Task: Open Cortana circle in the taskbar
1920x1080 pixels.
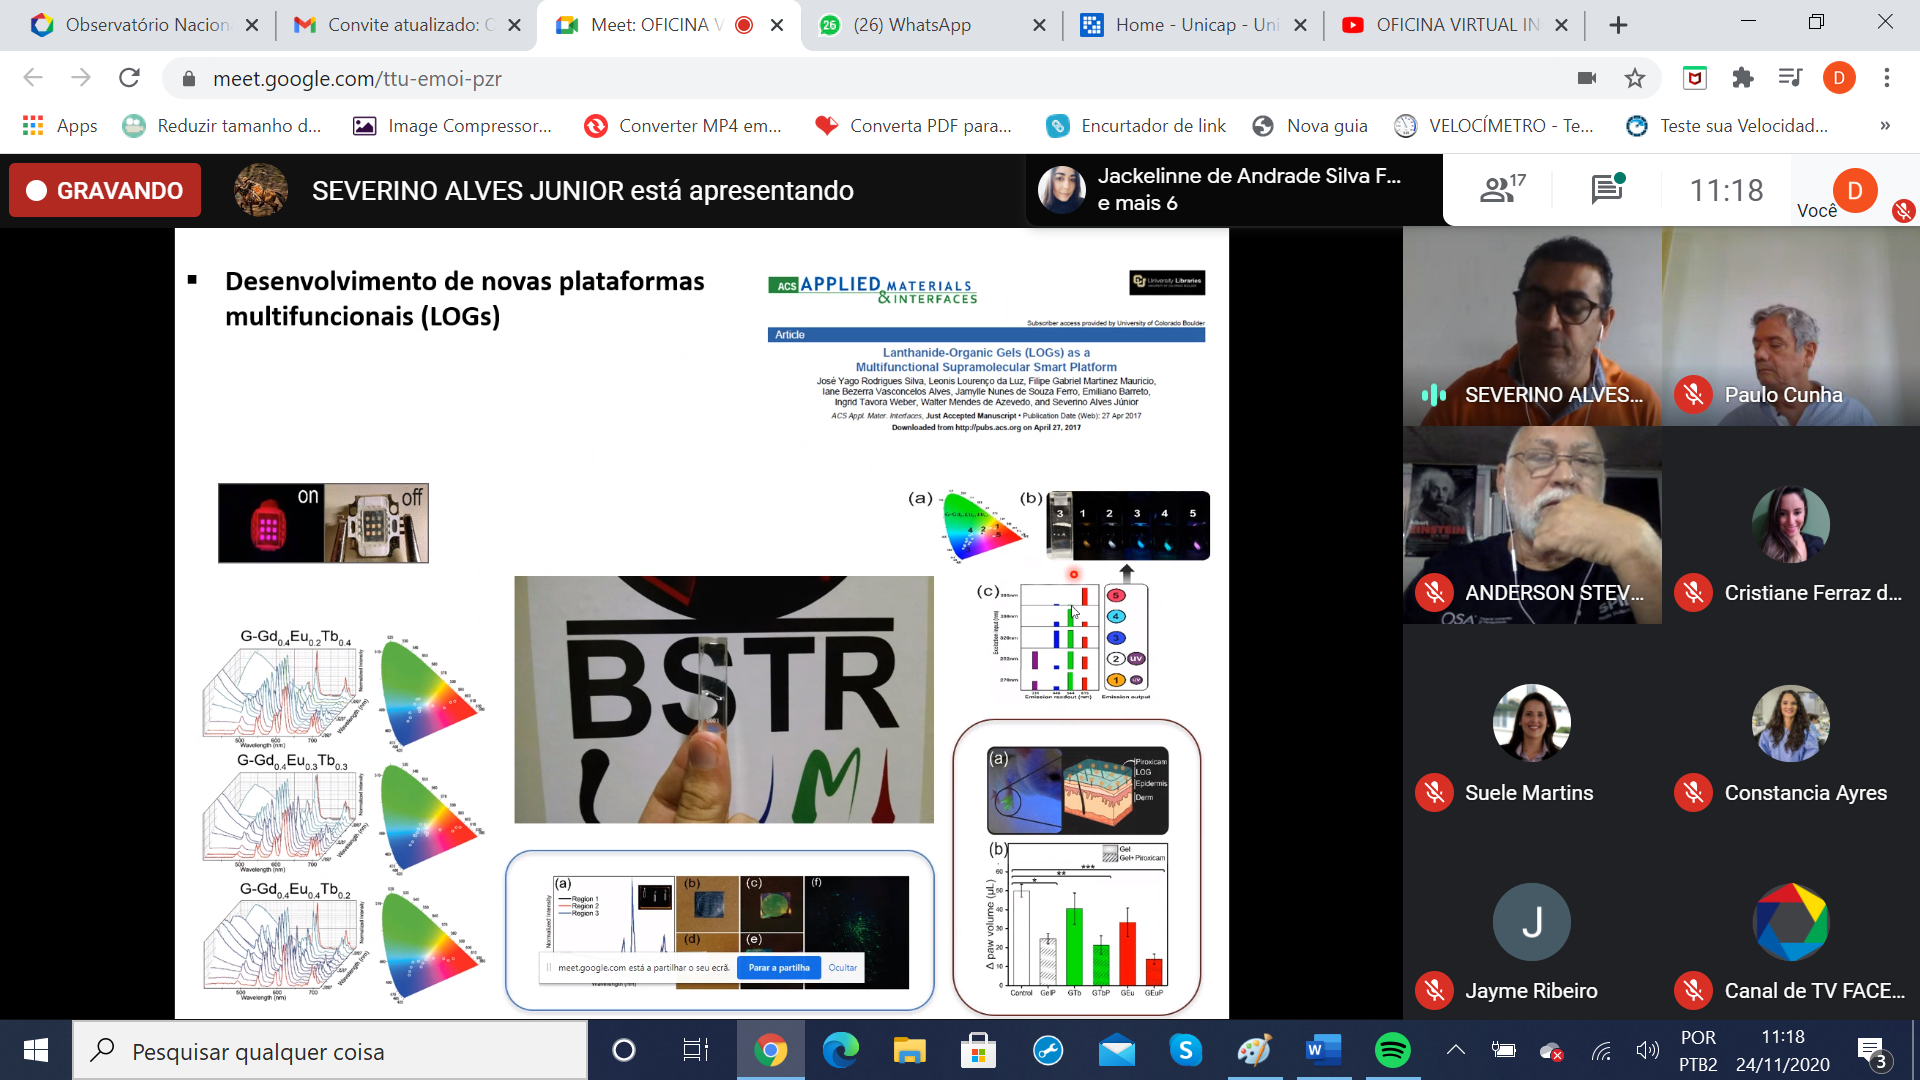Action: coord(623,1050)
